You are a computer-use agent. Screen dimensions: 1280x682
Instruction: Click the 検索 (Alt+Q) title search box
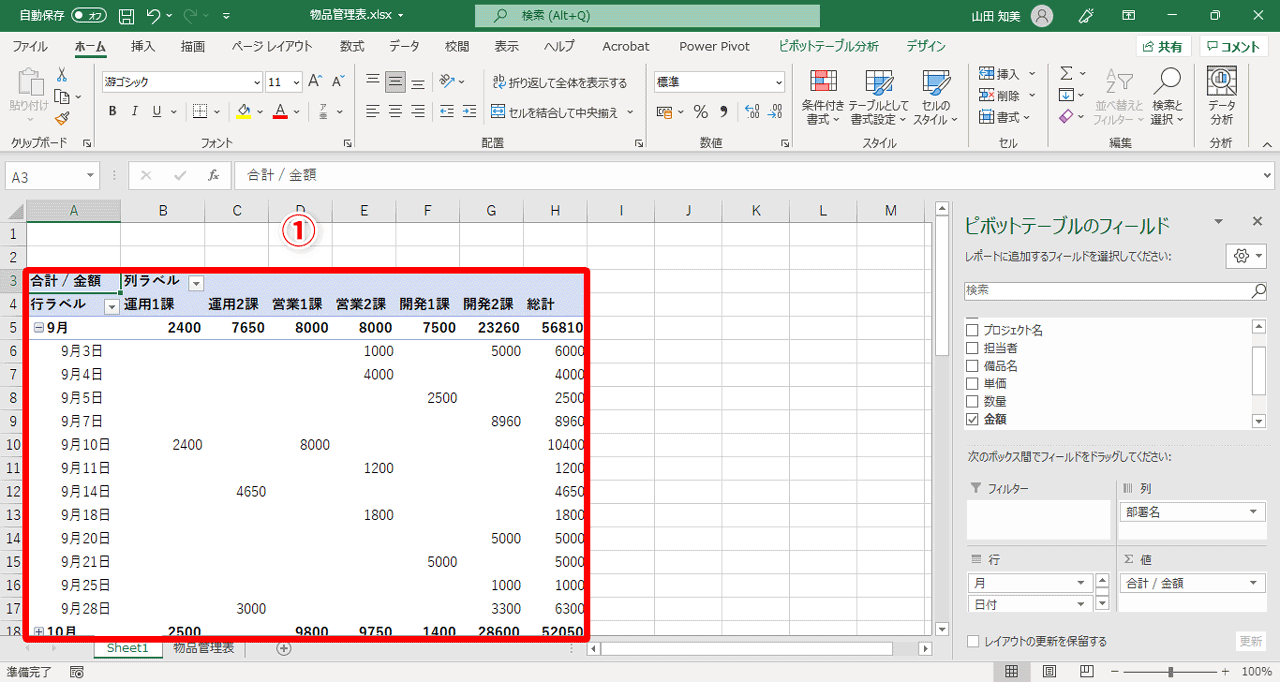pyautogui.click(x=647, y=16)
